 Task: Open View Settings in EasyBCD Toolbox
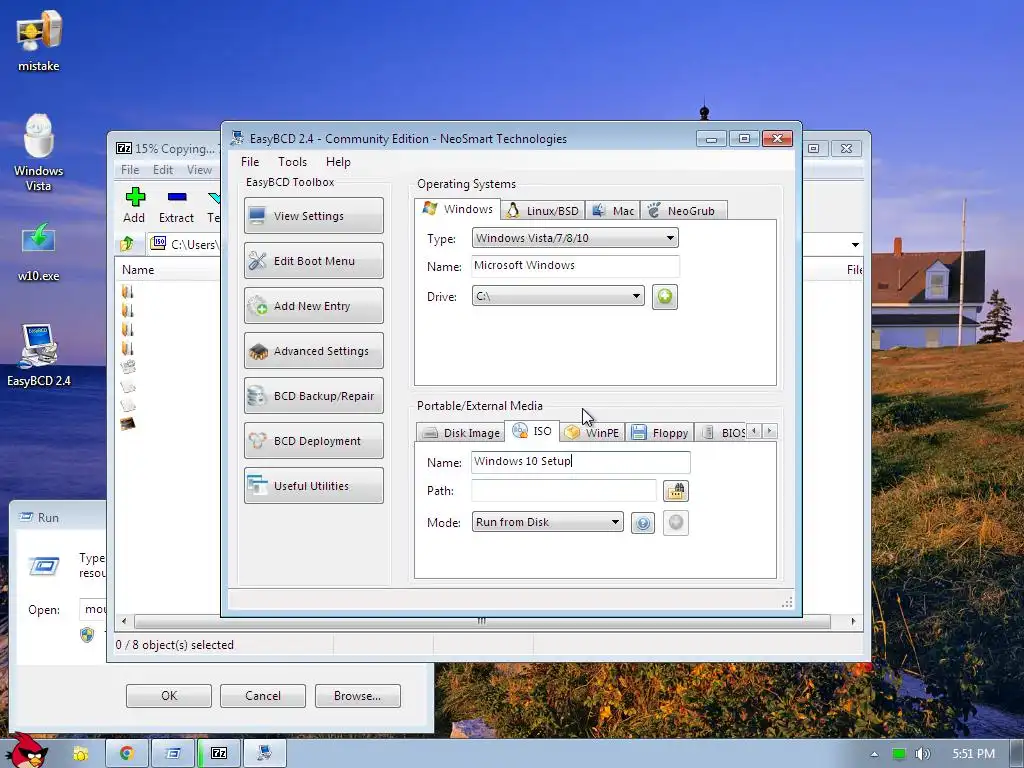tap(313, 216)
